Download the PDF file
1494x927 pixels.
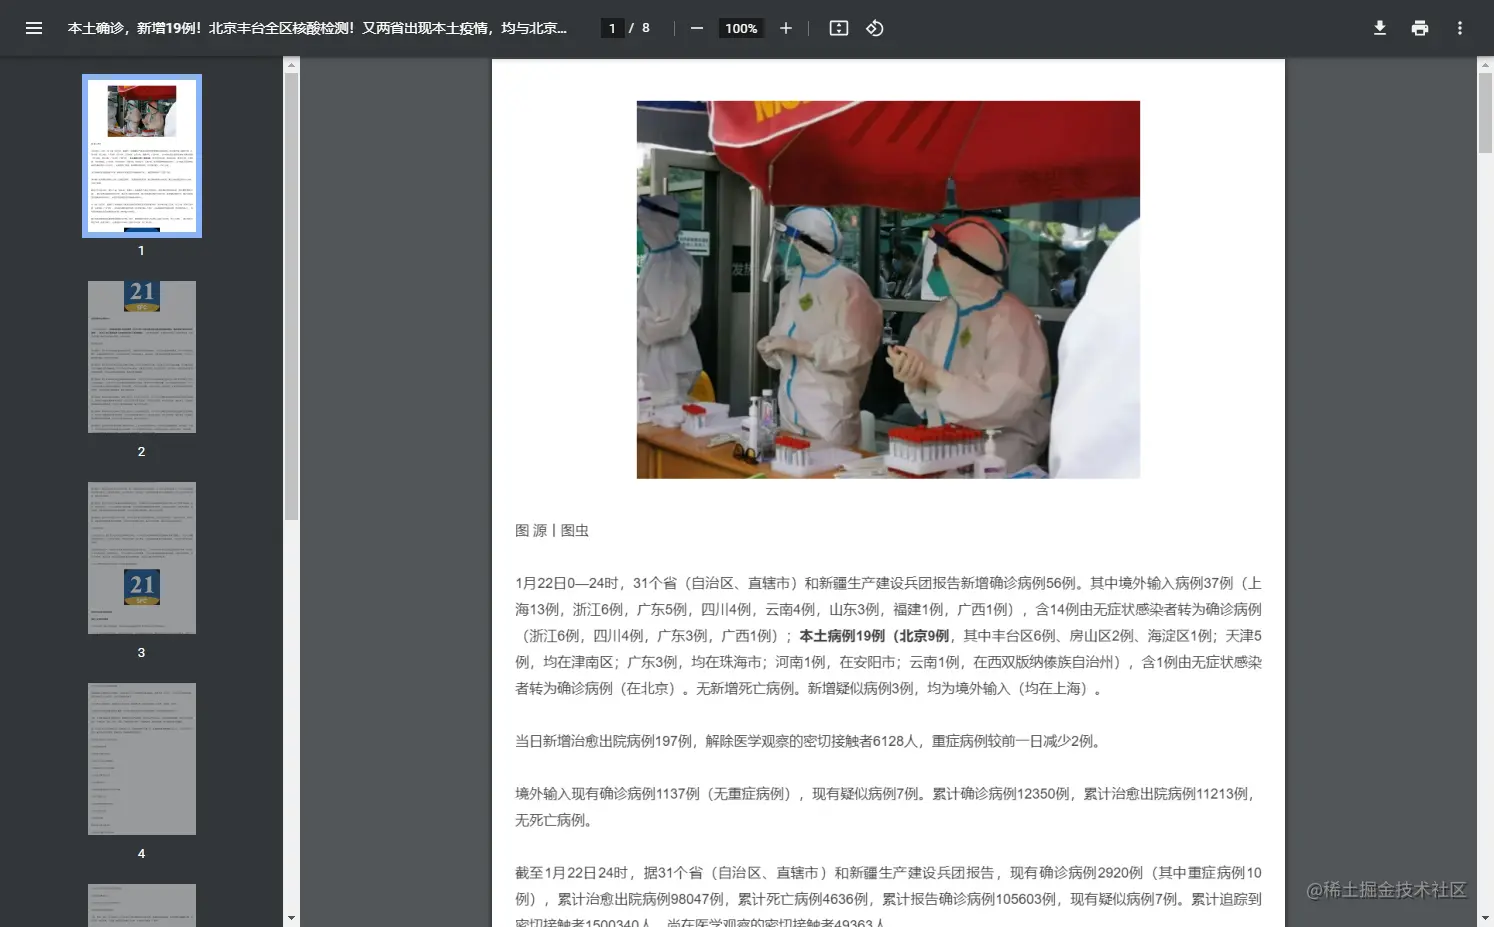pyautogui.click(x=1380, y=28)
